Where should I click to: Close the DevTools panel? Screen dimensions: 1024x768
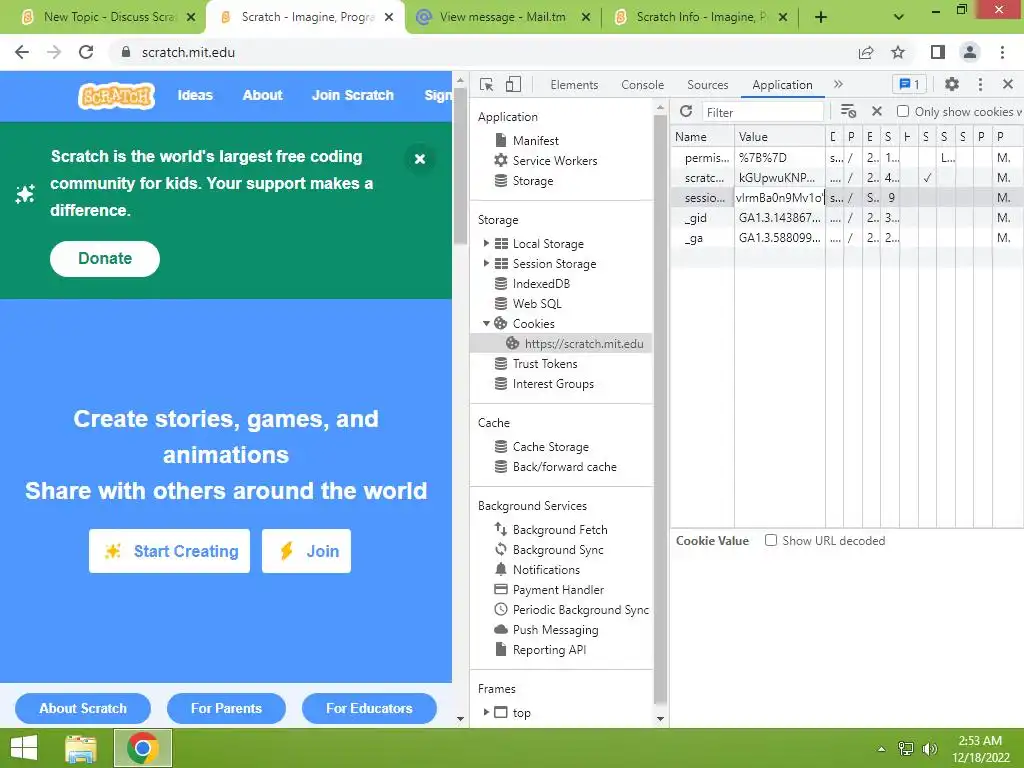click(x=1008, y=84)
